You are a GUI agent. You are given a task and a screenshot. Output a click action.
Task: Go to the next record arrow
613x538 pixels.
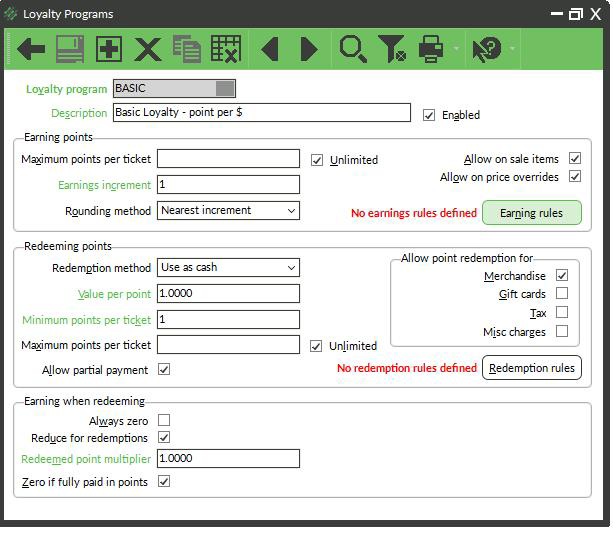tap(309, 49)
